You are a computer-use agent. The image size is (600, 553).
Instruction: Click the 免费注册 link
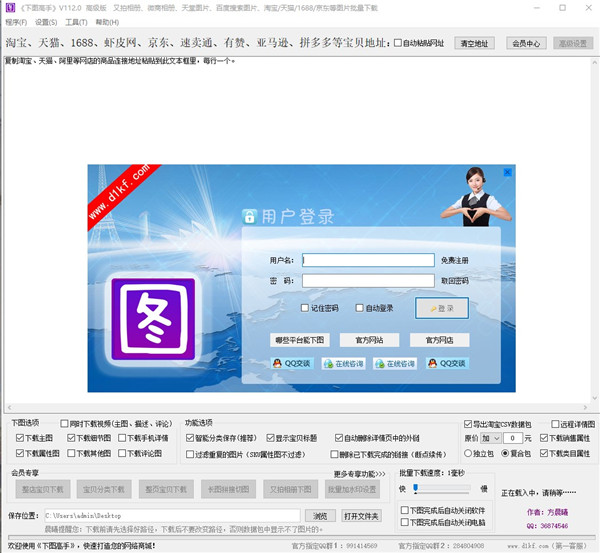click(x=455, y=260)
